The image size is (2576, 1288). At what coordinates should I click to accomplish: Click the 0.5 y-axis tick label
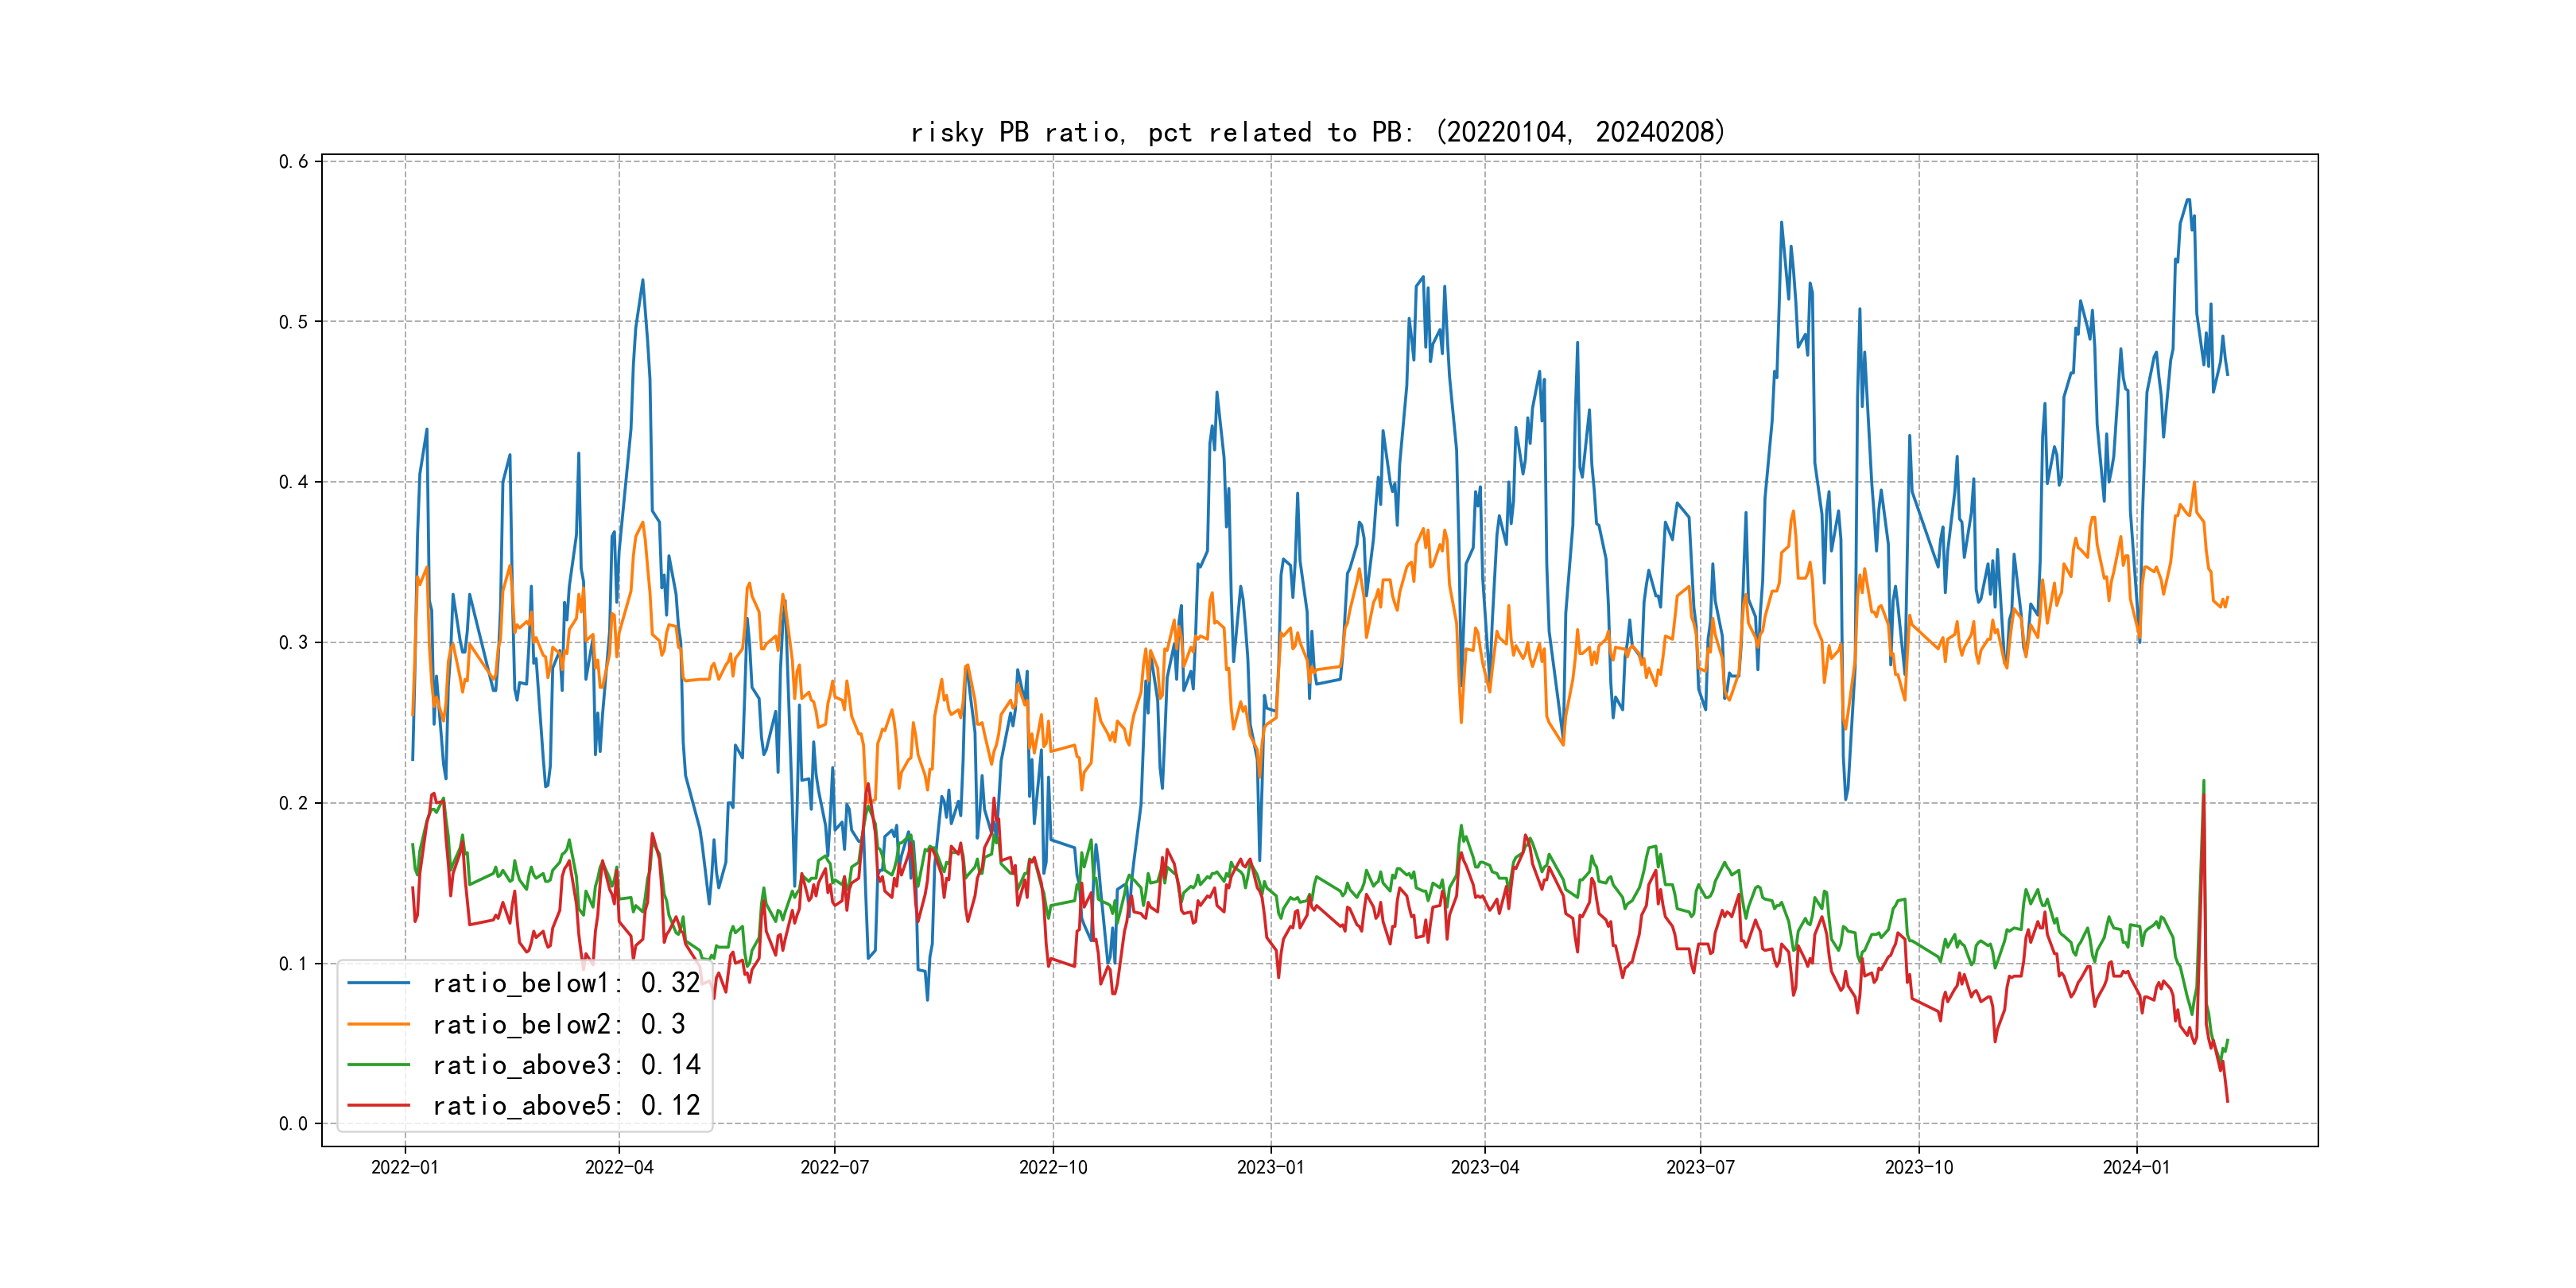click(x=293, y=322)
